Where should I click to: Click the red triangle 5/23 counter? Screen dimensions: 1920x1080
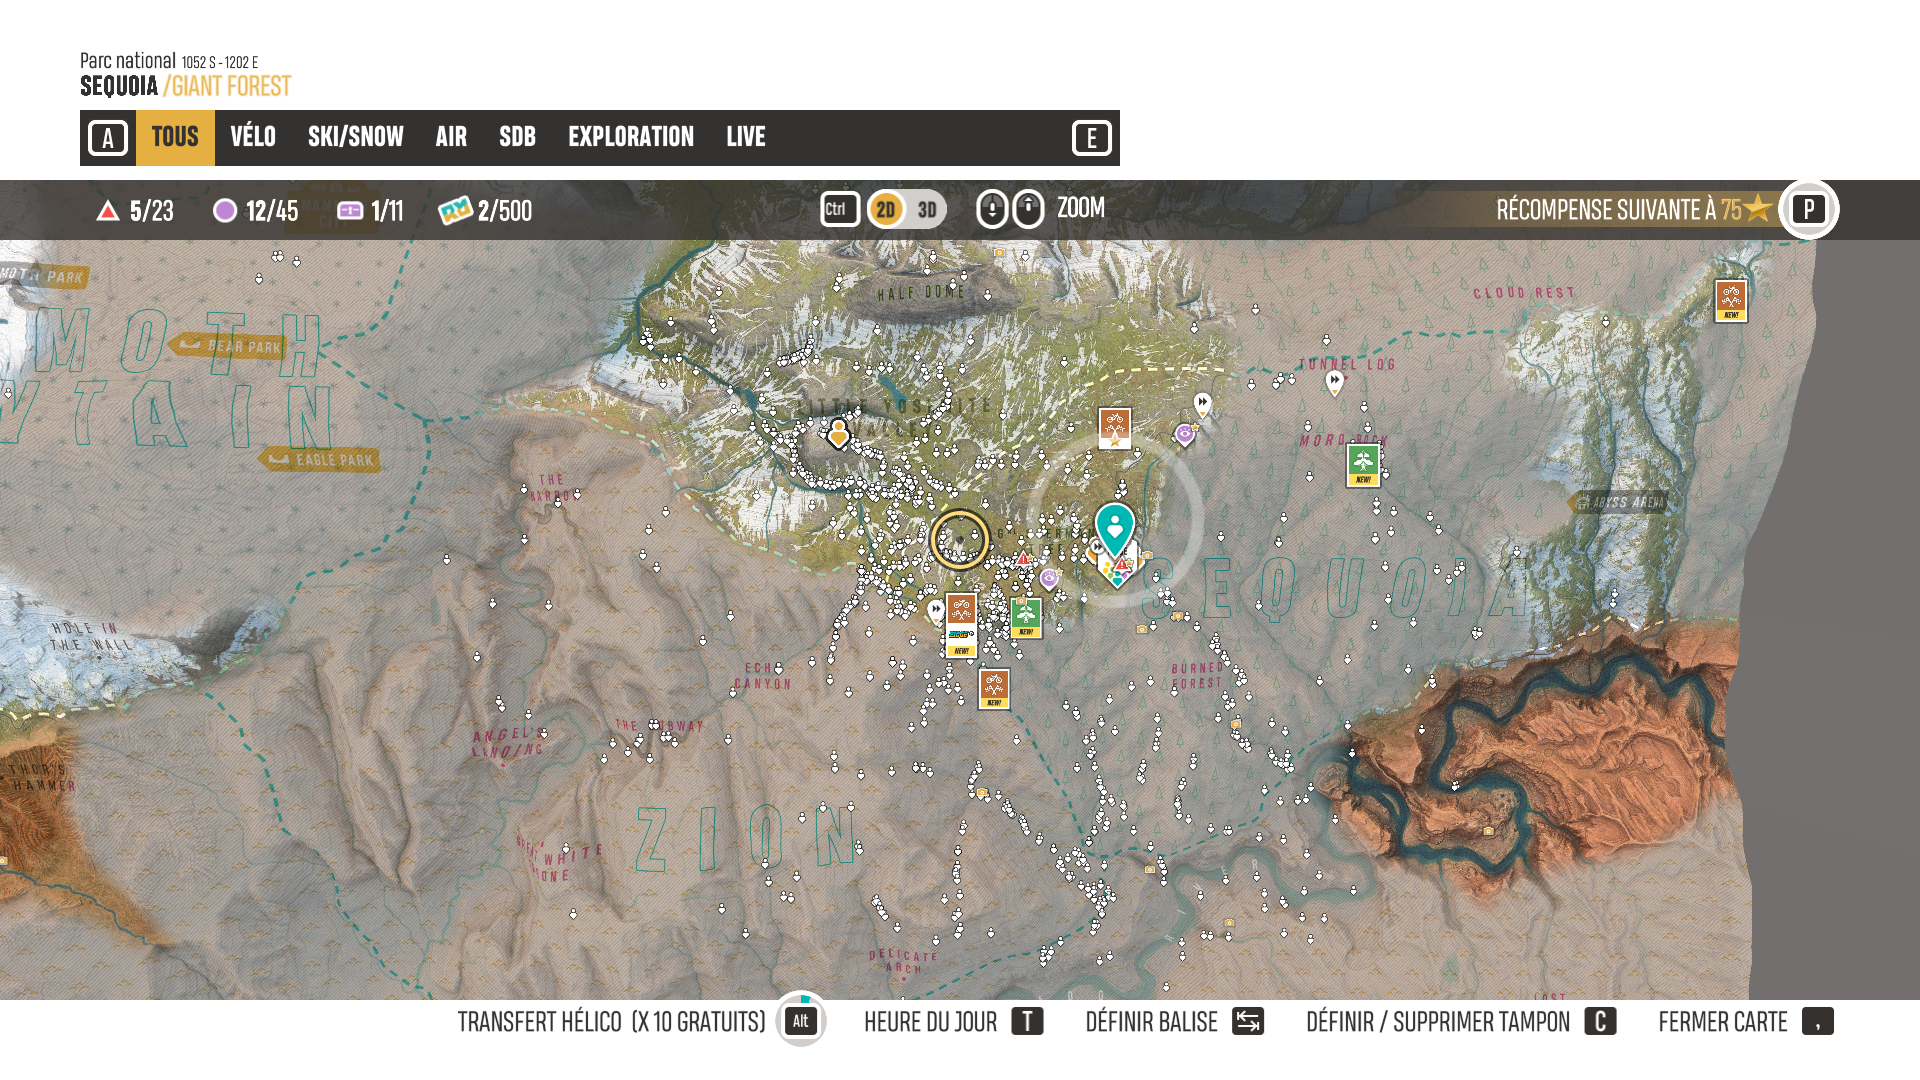tap(135, 211)
